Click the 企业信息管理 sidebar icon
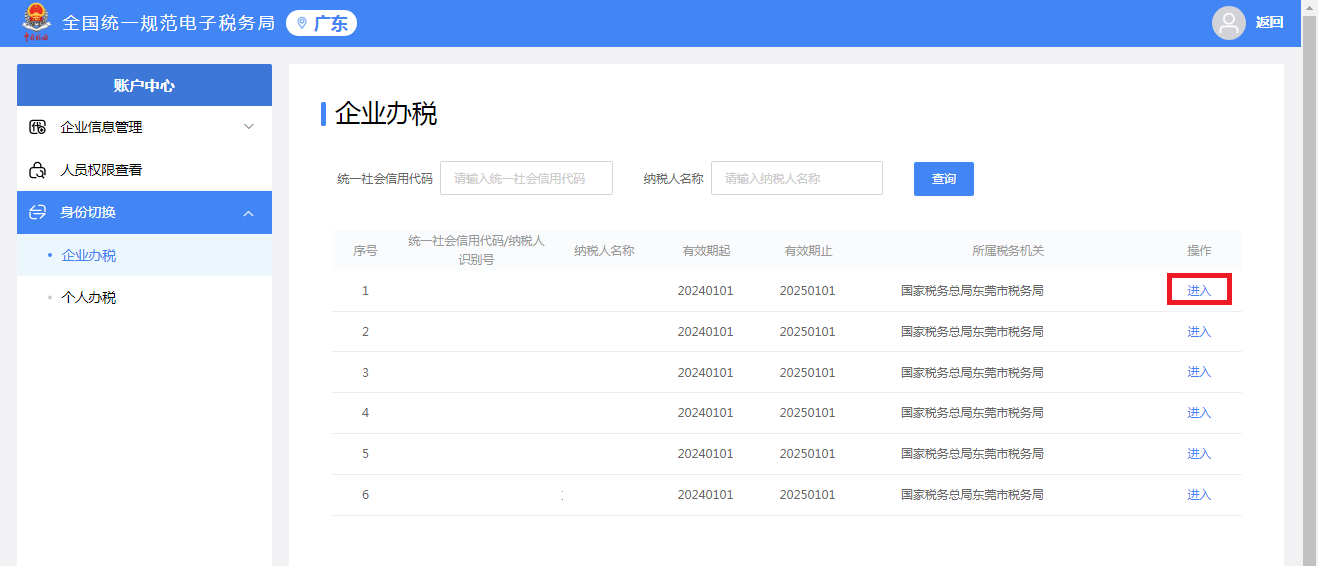Viewport: 1318px width, 566px height. click(x=38, y=127)
